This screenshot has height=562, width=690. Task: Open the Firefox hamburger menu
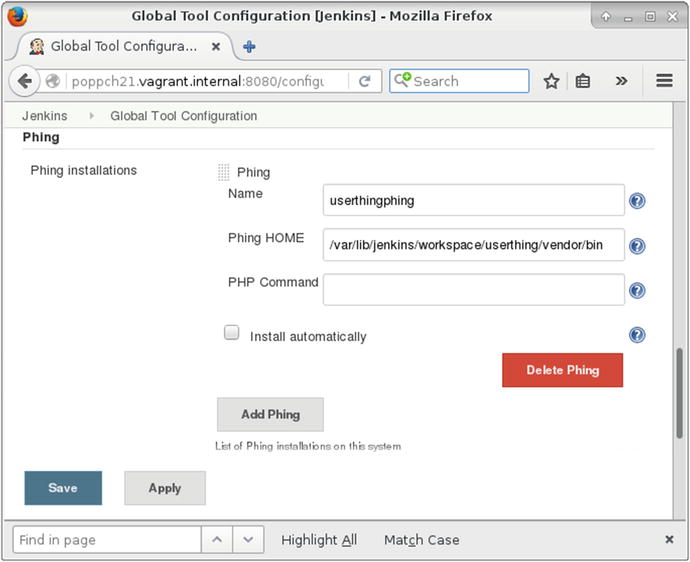coord(664,81)
